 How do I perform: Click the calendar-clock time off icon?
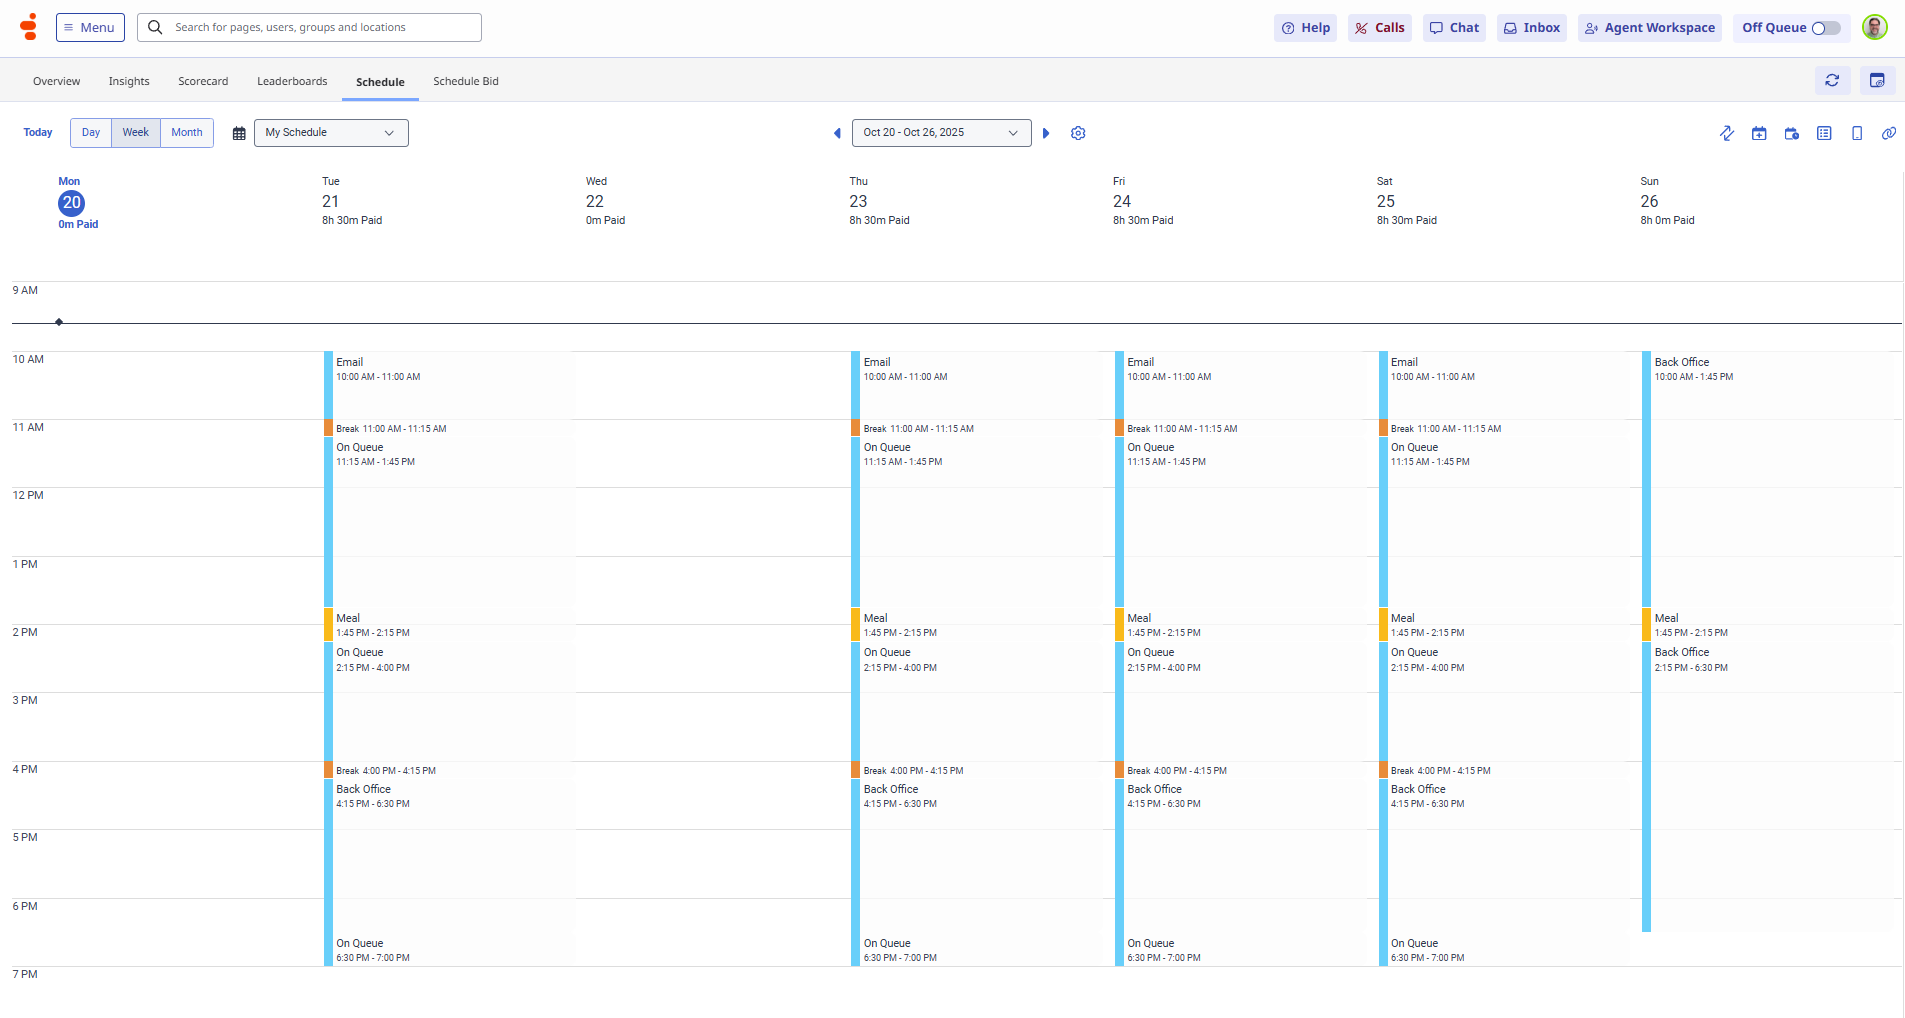tap(1792, 133)
